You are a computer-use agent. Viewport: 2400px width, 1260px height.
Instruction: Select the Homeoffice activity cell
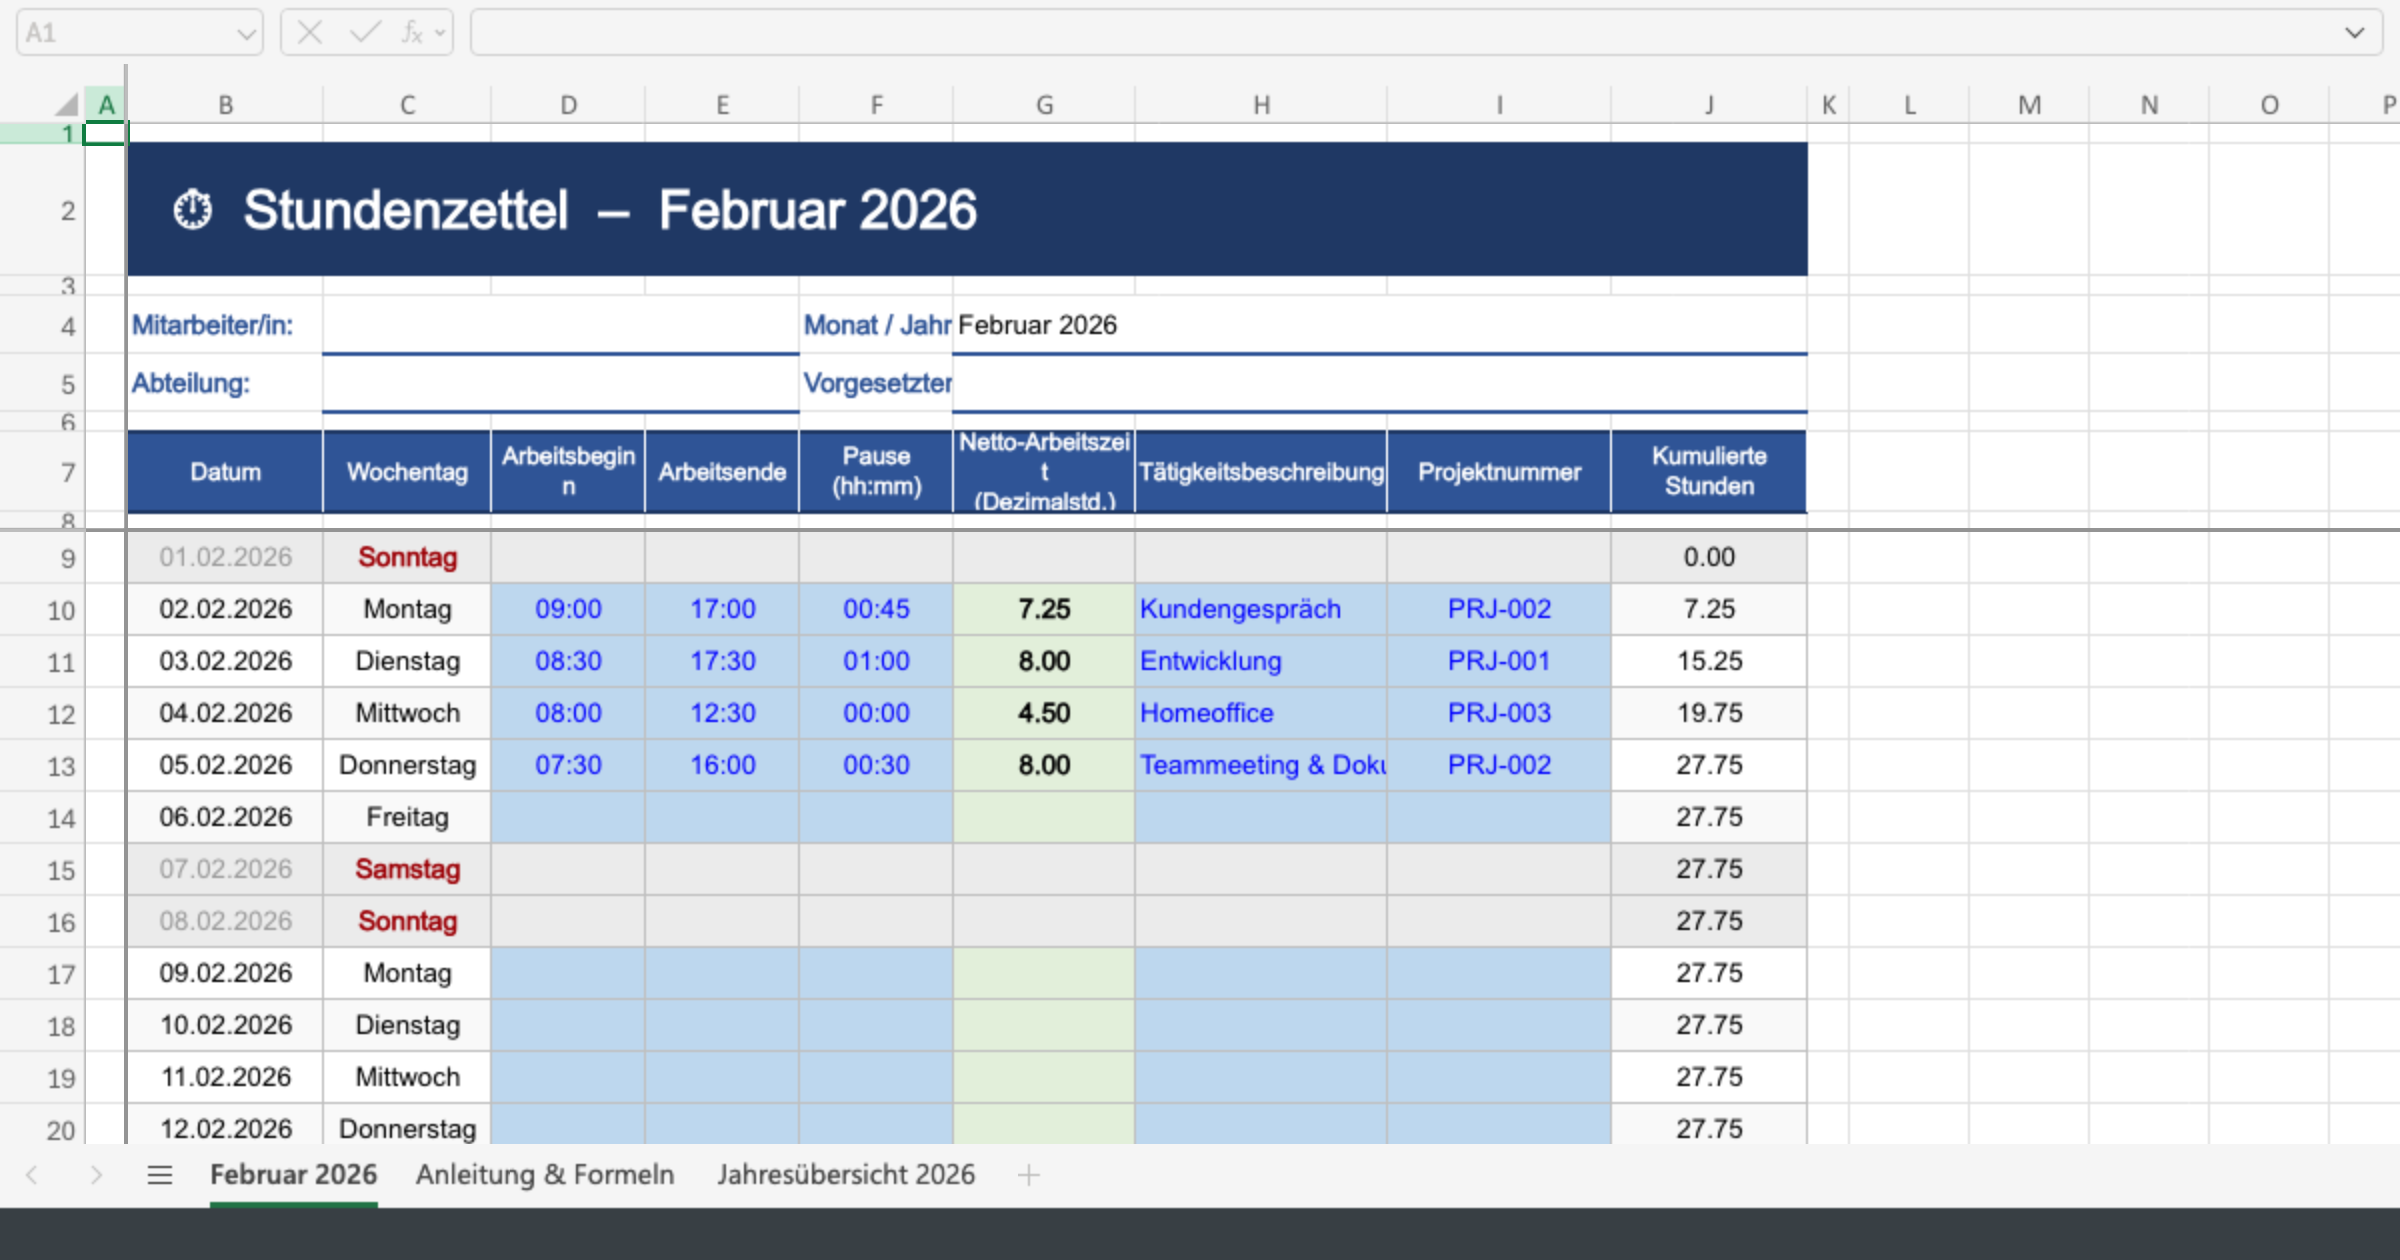pyautogui.click(x=1261, y=713)
